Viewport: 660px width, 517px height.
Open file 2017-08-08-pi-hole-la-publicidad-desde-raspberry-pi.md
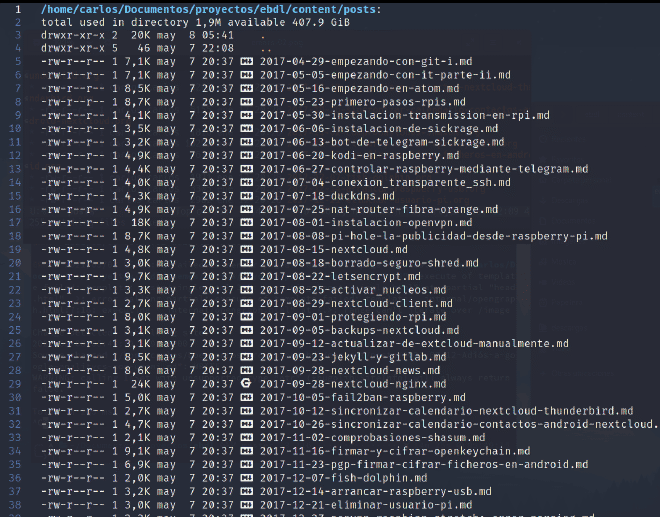[x=434, y=236]
